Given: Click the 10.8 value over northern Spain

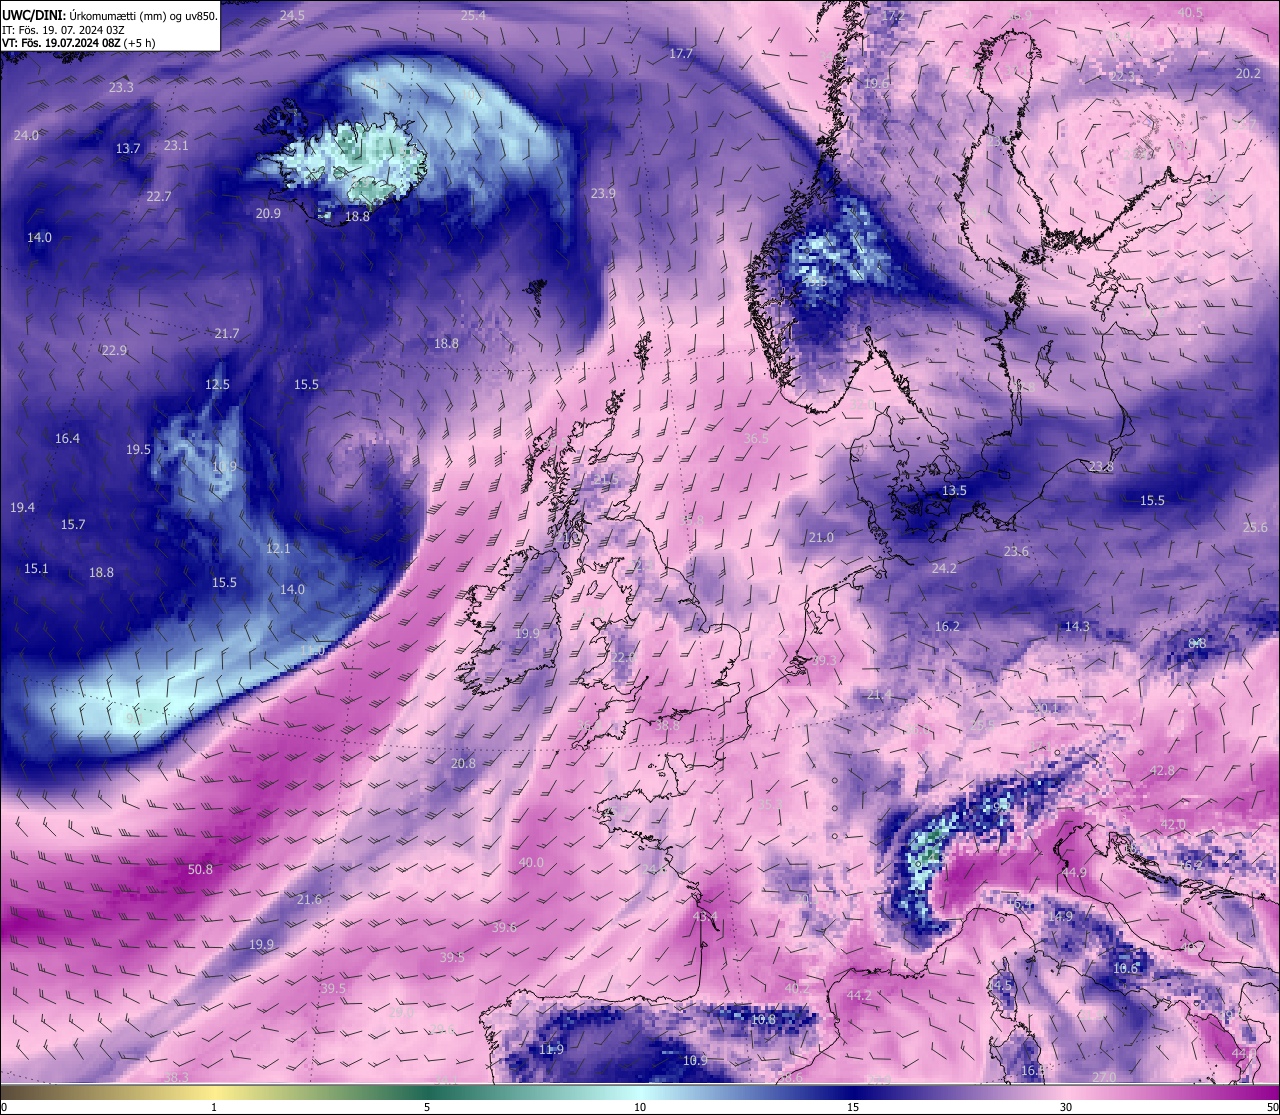Looking at the screenshot, I should tap(763, 1019).
